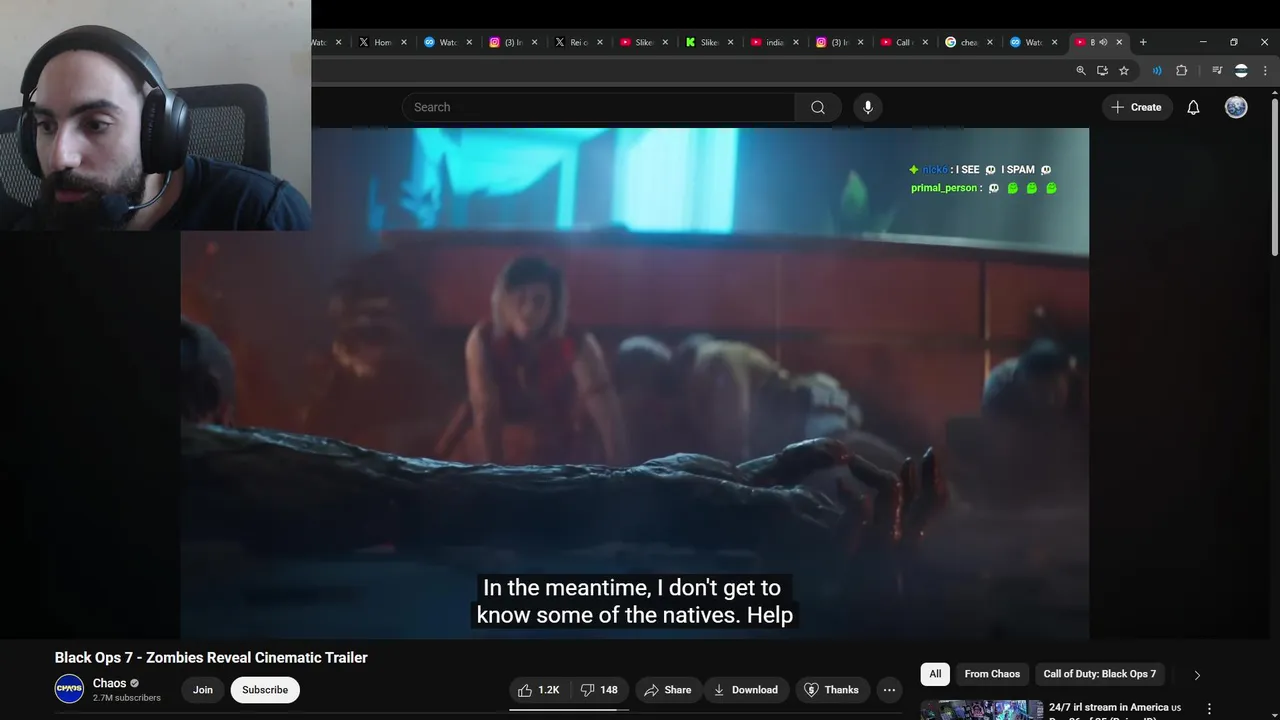
Task: Close the YouTube india tab
Action: [796, 42]
